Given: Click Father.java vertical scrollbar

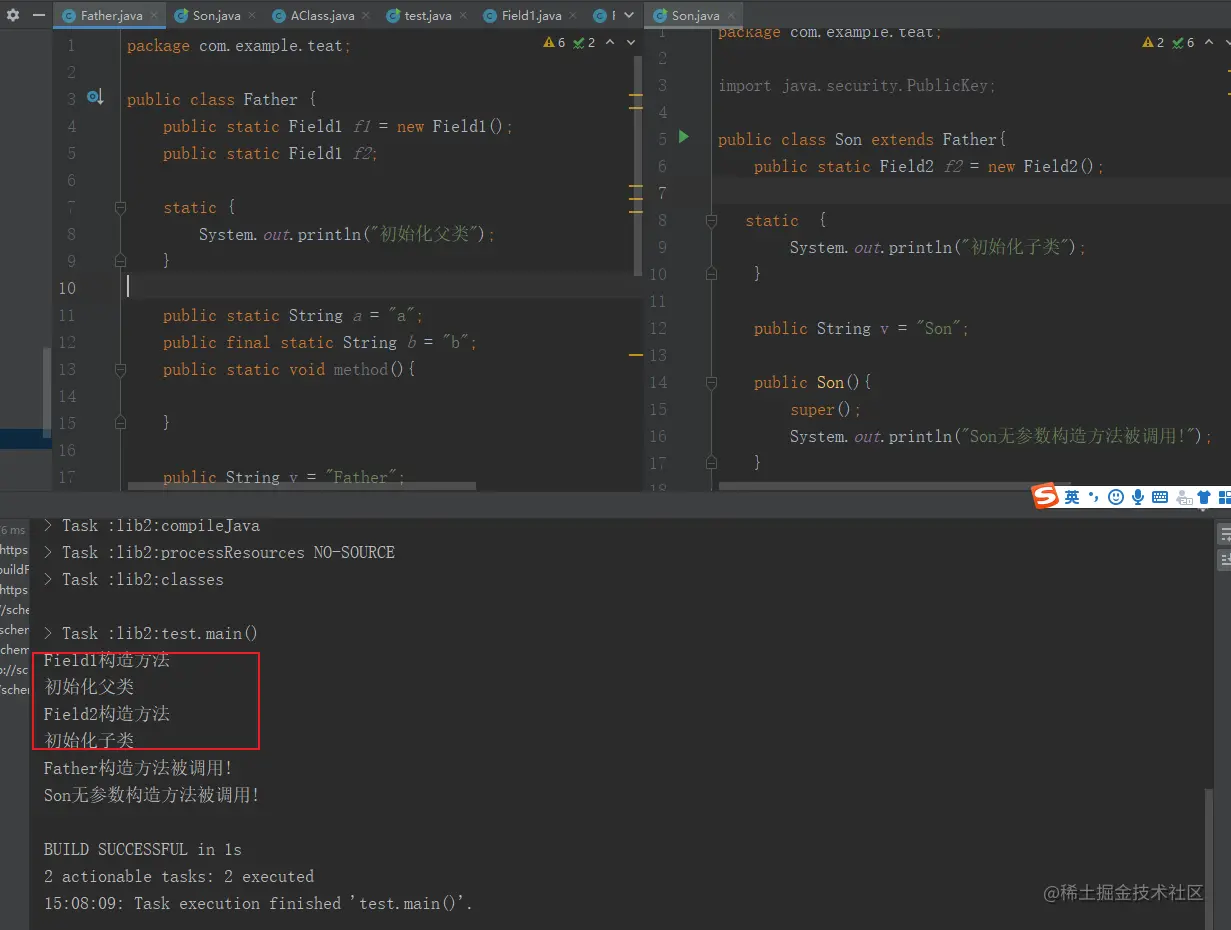Looking at the screenshot, I should (638, 165).
